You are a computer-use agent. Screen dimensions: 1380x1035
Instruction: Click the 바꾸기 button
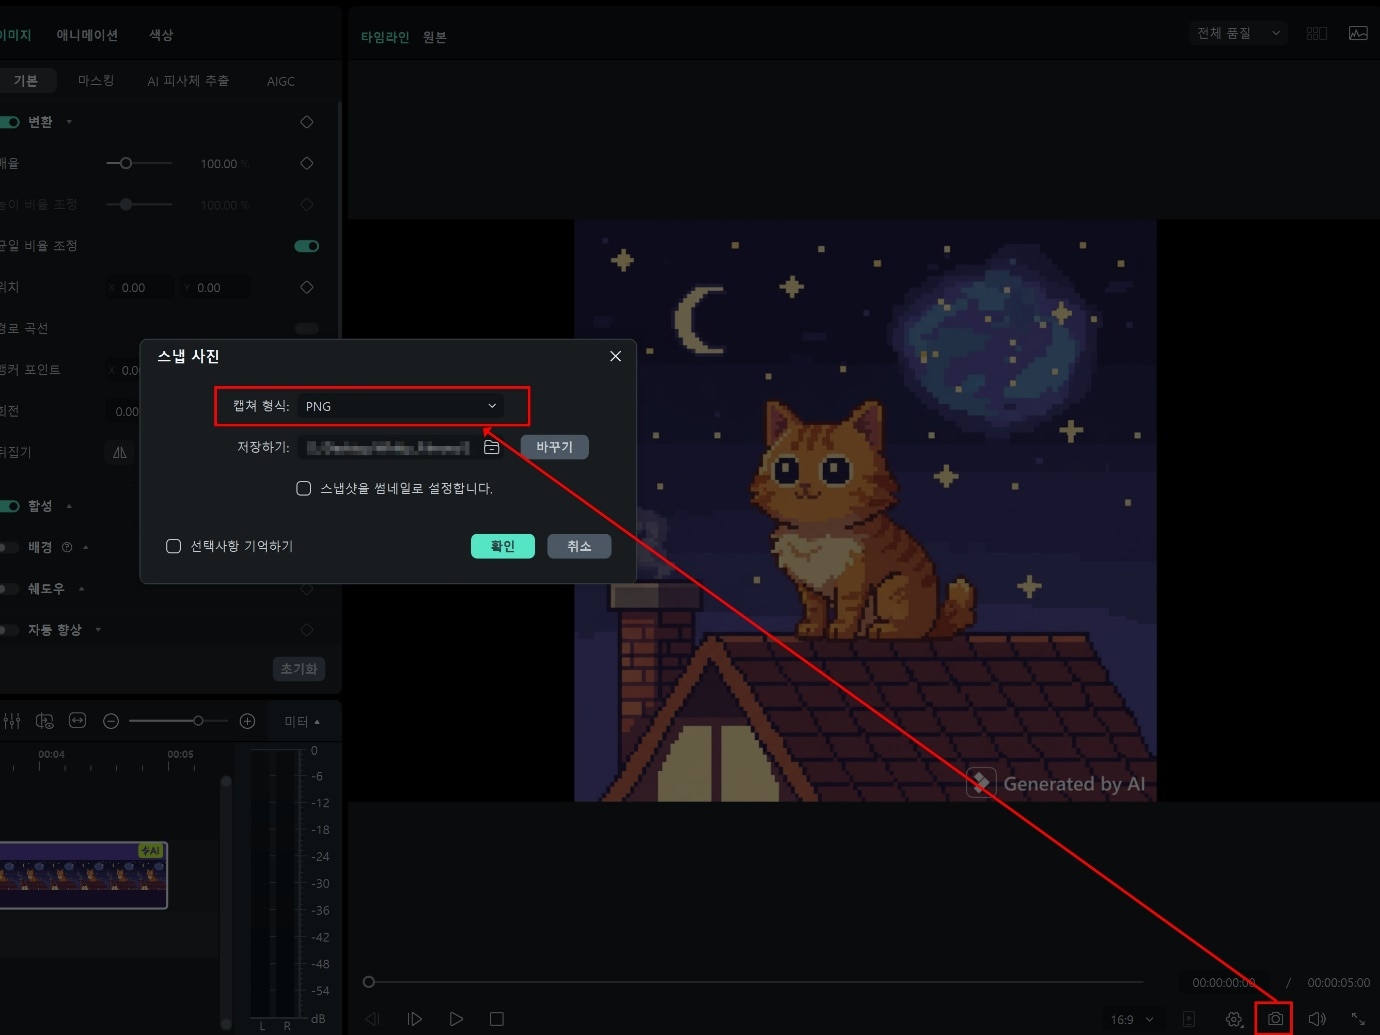point(554,447)
